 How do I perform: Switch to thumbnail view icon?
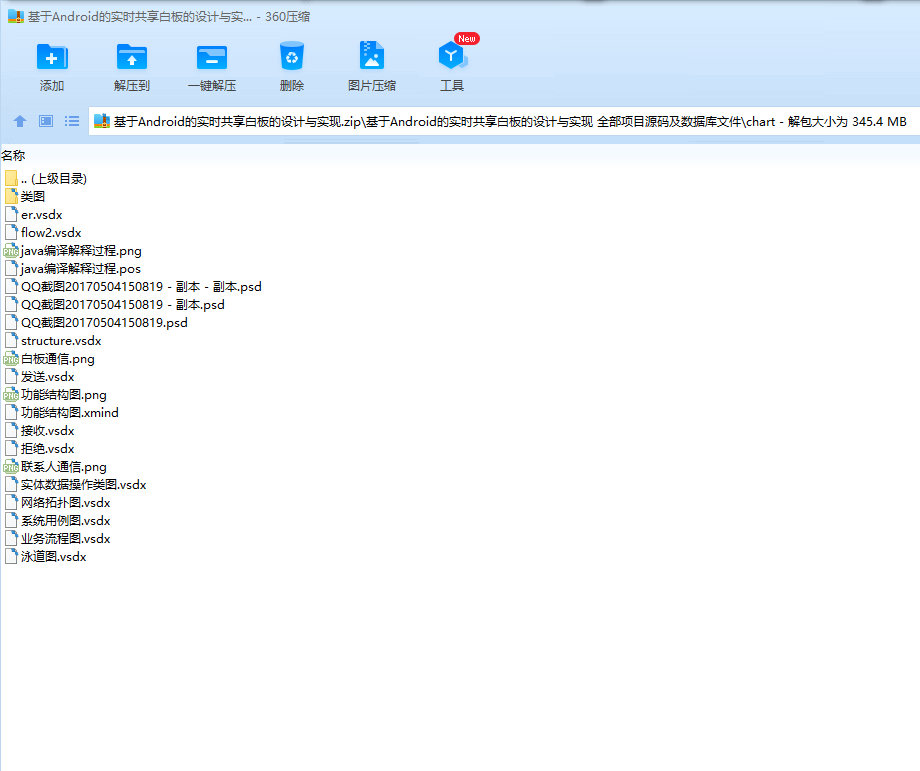[46, 121]
